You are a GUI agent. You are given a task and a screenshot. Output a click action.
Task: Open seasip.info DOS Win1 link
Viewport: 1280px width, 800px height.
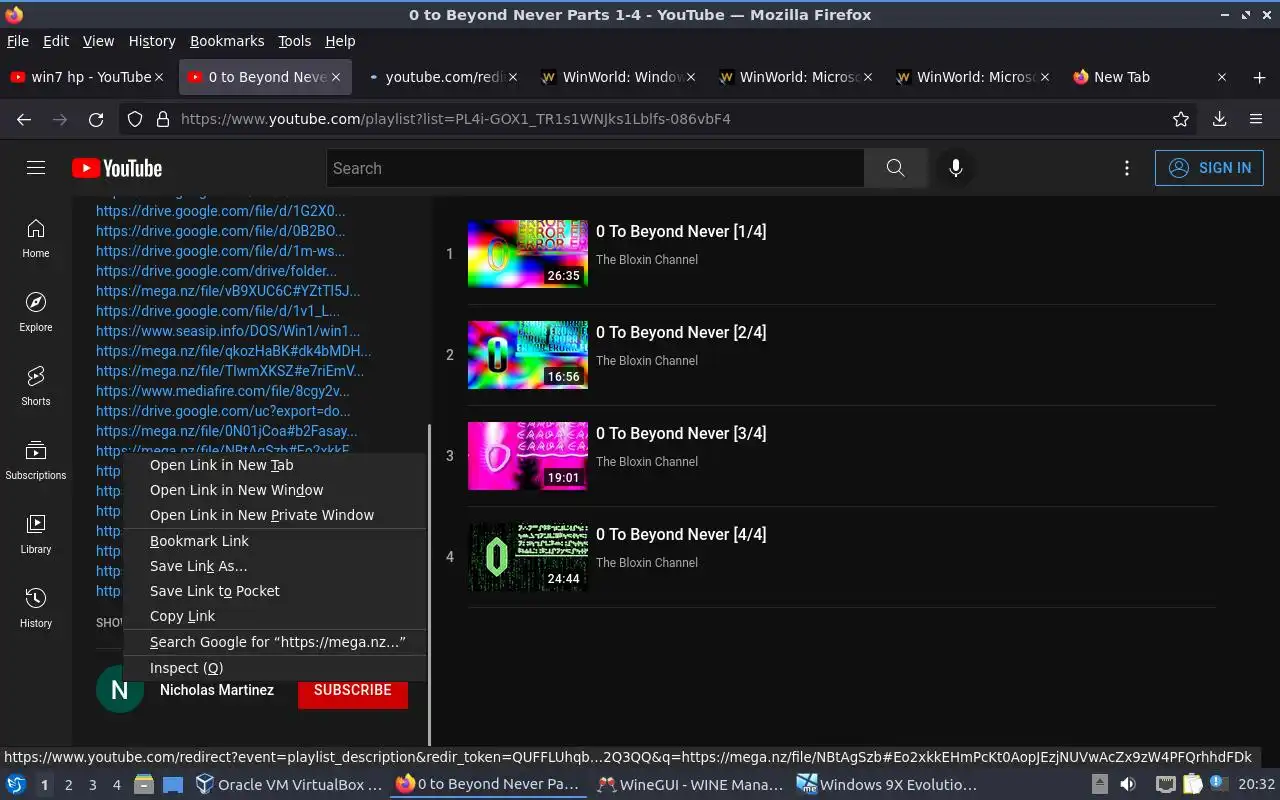[x=228, y=331]
